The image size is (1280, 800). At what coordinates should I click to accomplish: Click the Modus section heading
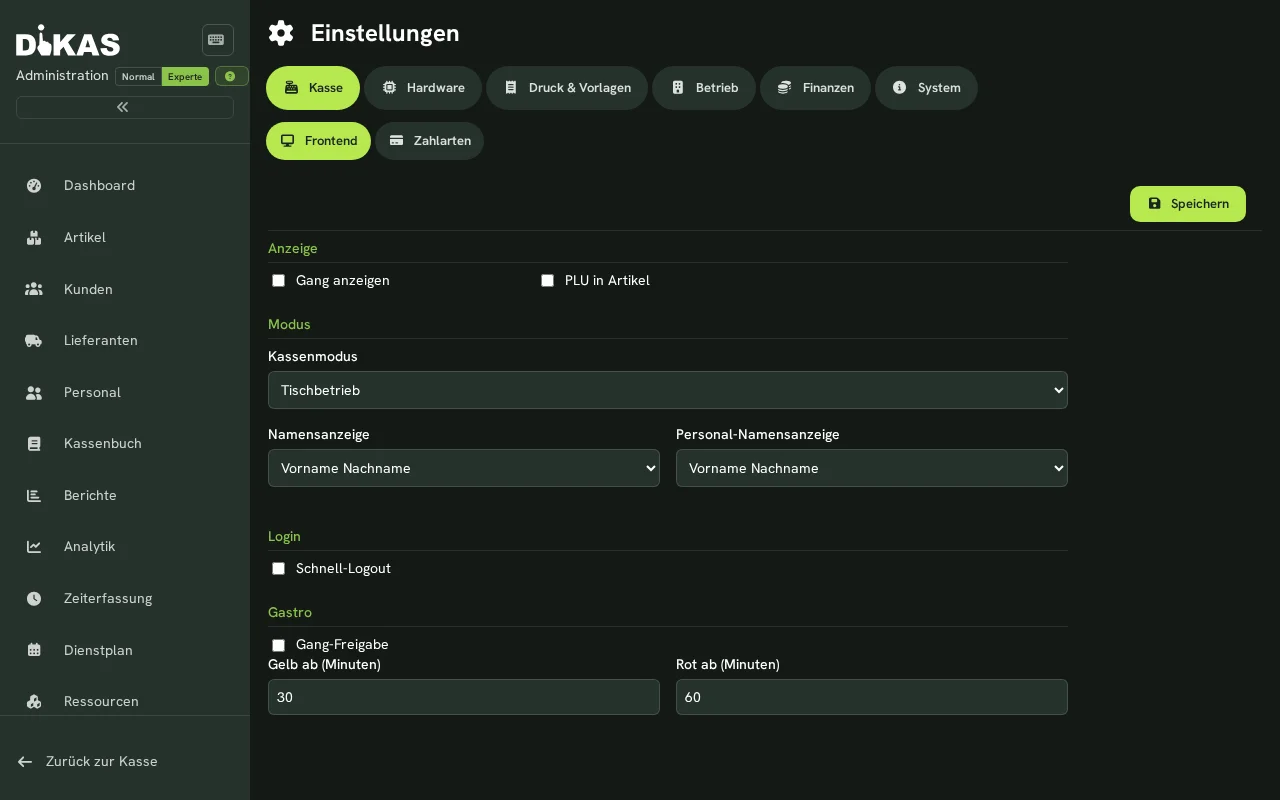click(x=289, y=324)
